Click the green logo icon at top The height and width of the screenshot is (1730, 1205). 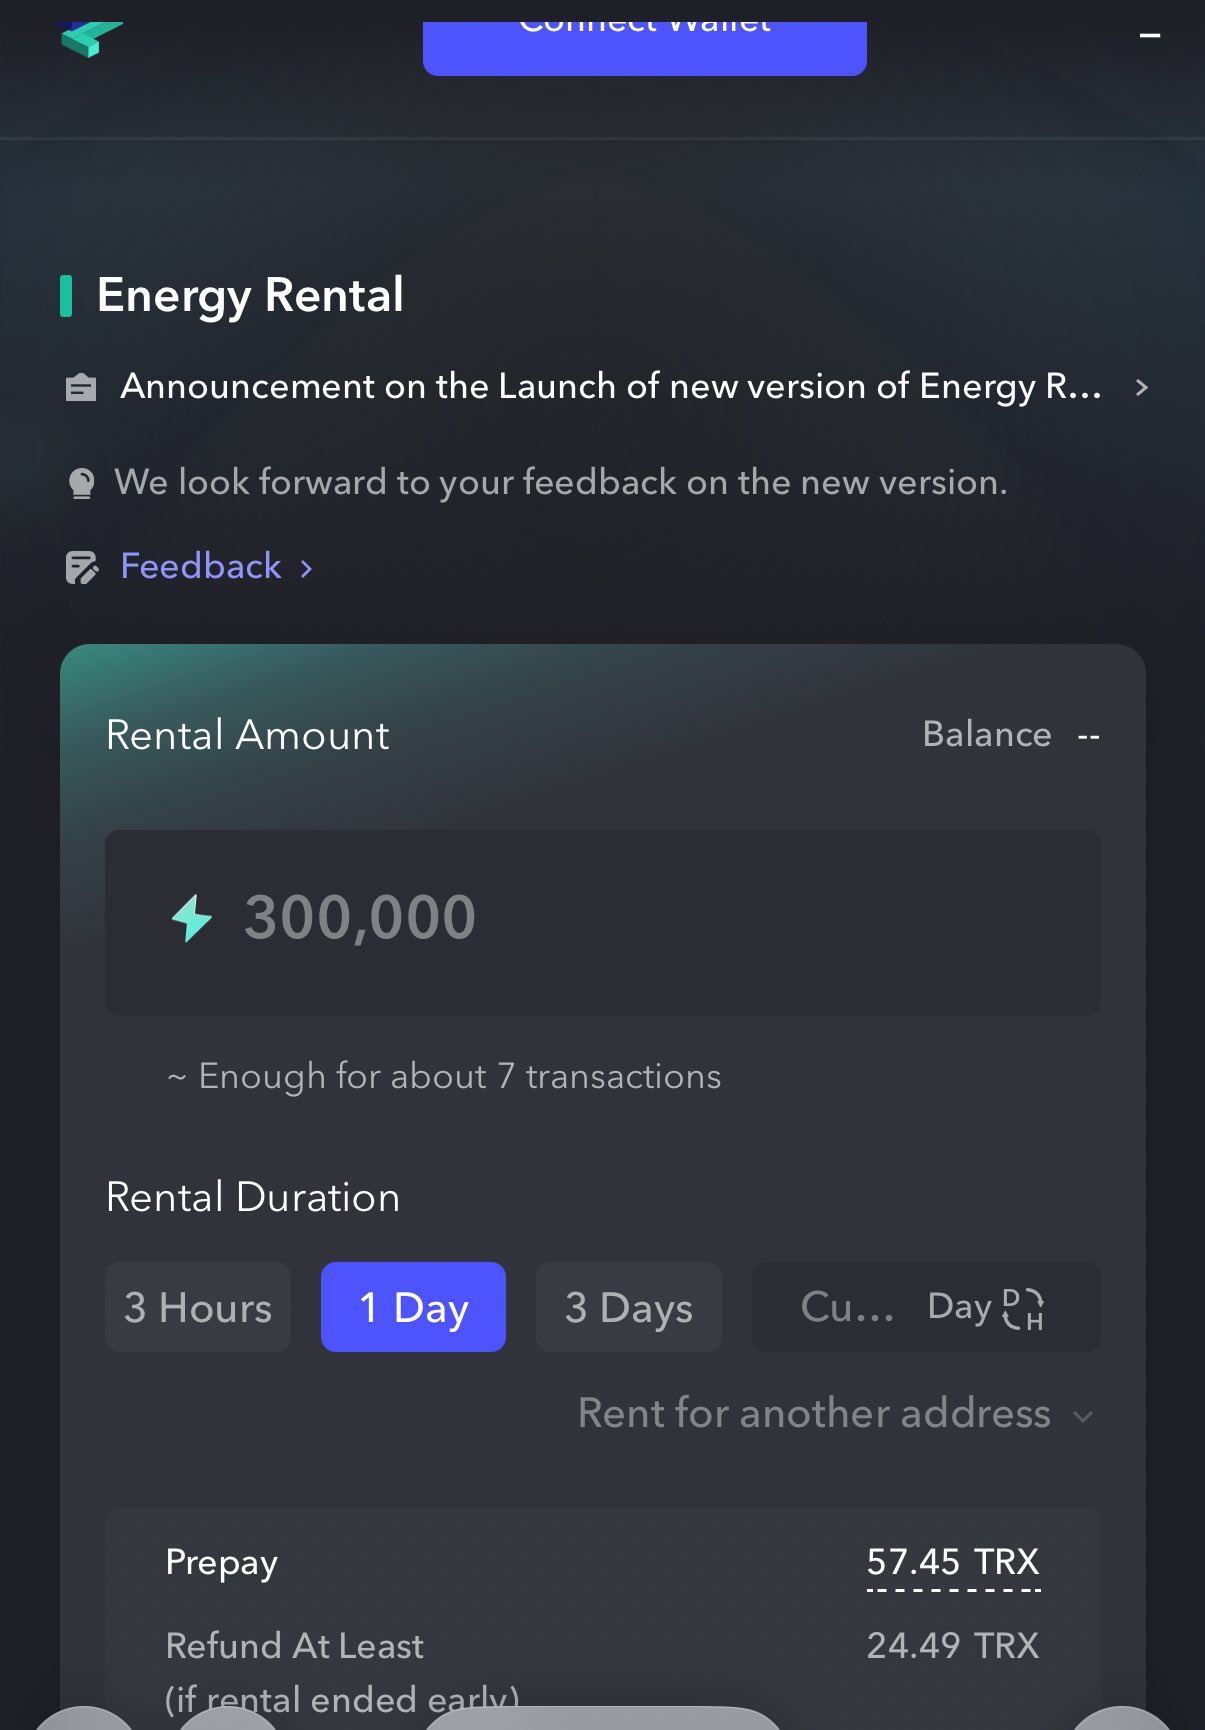point(90,39)
